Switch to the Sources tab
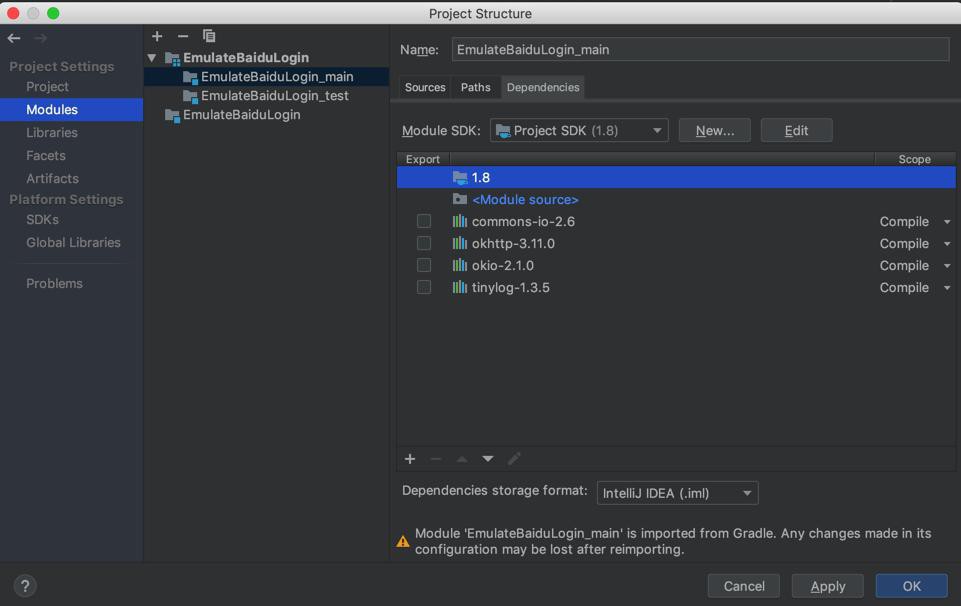Image resolution: width=961 pixels, height=606 pixels. click(425, 87)
